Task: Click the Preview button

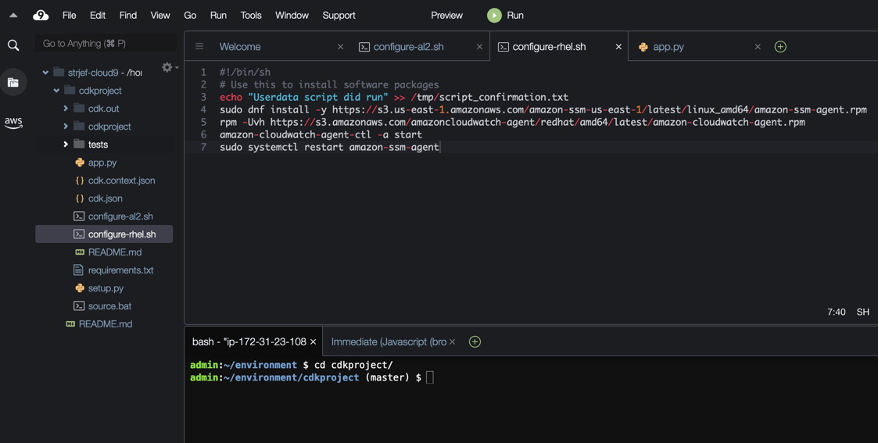Action: 446,15
